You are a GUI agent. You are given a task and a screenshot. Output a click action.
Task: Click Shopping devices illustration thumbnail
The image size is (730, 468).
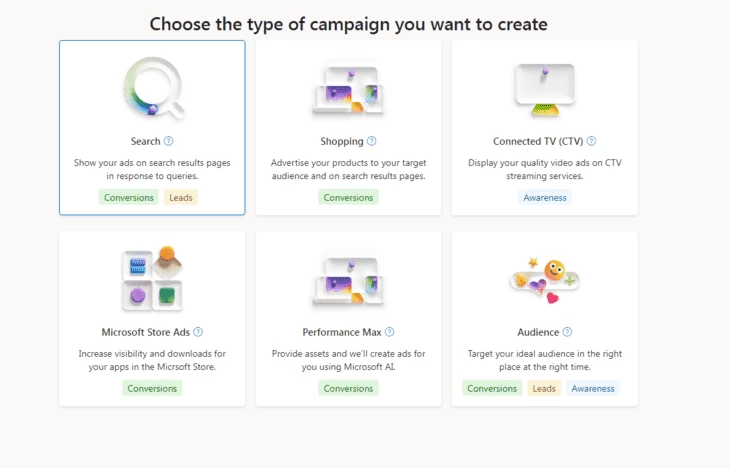click(x=348, y=90)
